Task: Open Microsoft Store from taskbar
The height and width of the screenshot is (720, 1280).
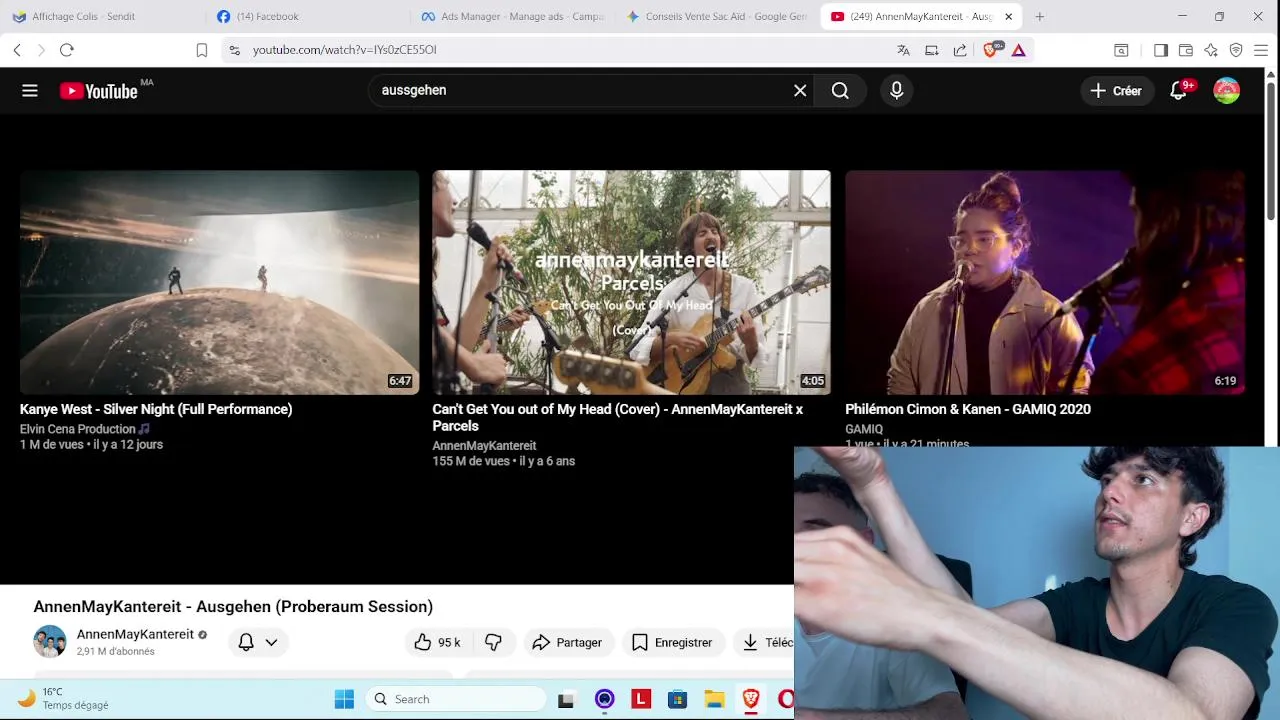Action: tap(677, 699)
